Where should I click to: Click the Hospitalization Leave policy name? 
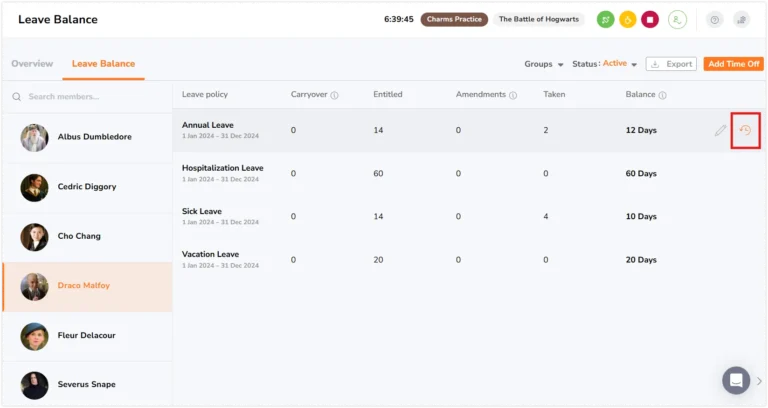point(222,168)
